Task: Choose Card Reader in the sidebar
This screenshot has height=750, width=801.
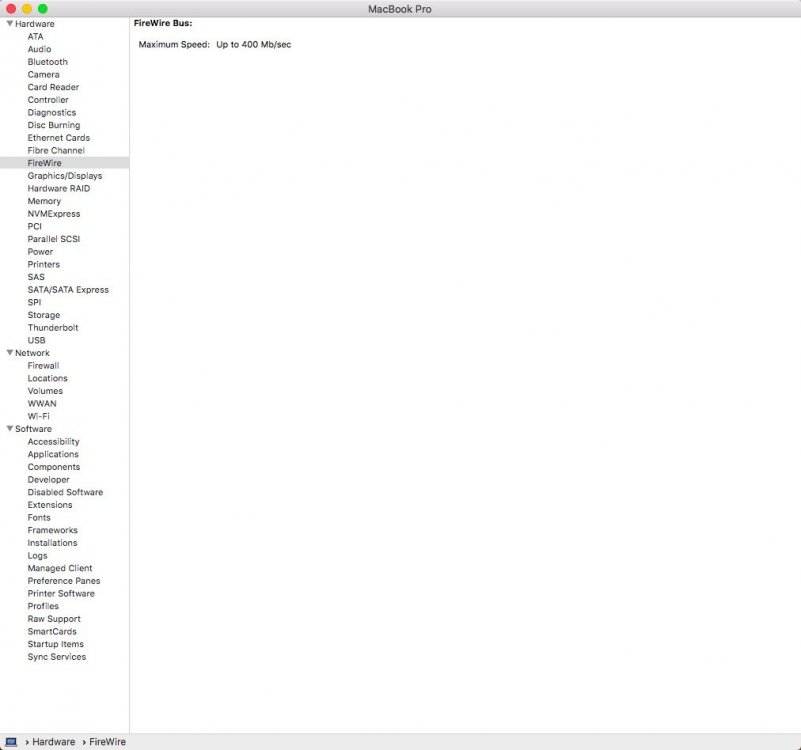Action: pyautogui.click(x=53, y=87)
